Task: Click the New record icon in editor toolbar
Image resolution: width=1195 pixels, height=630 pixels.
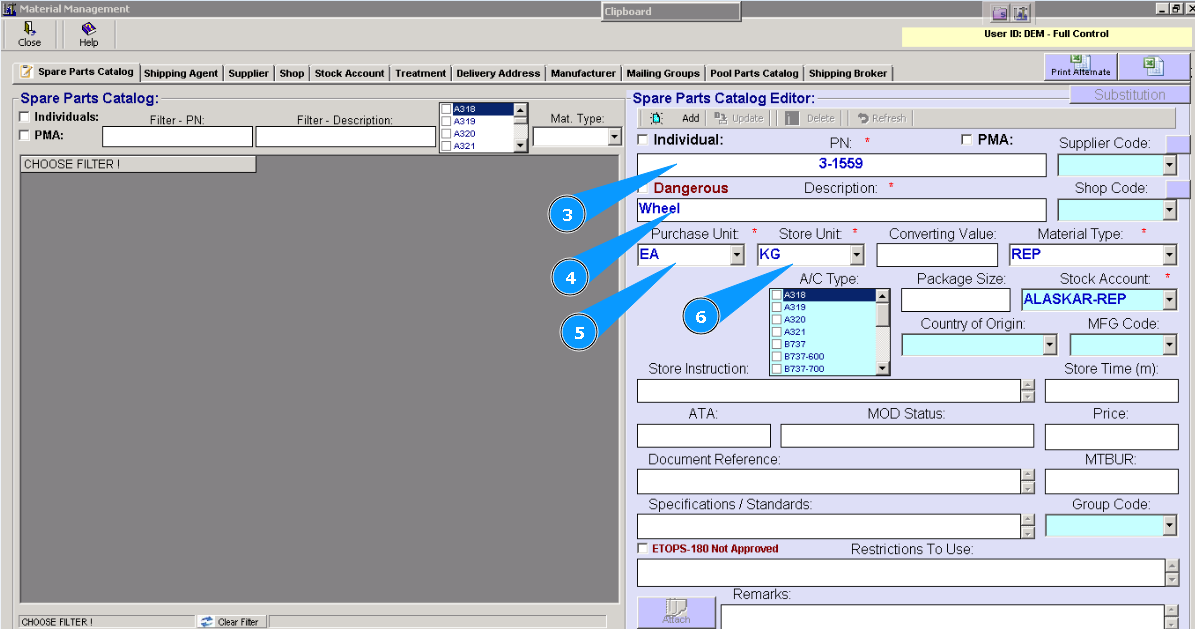Action: tap(656, 118)
